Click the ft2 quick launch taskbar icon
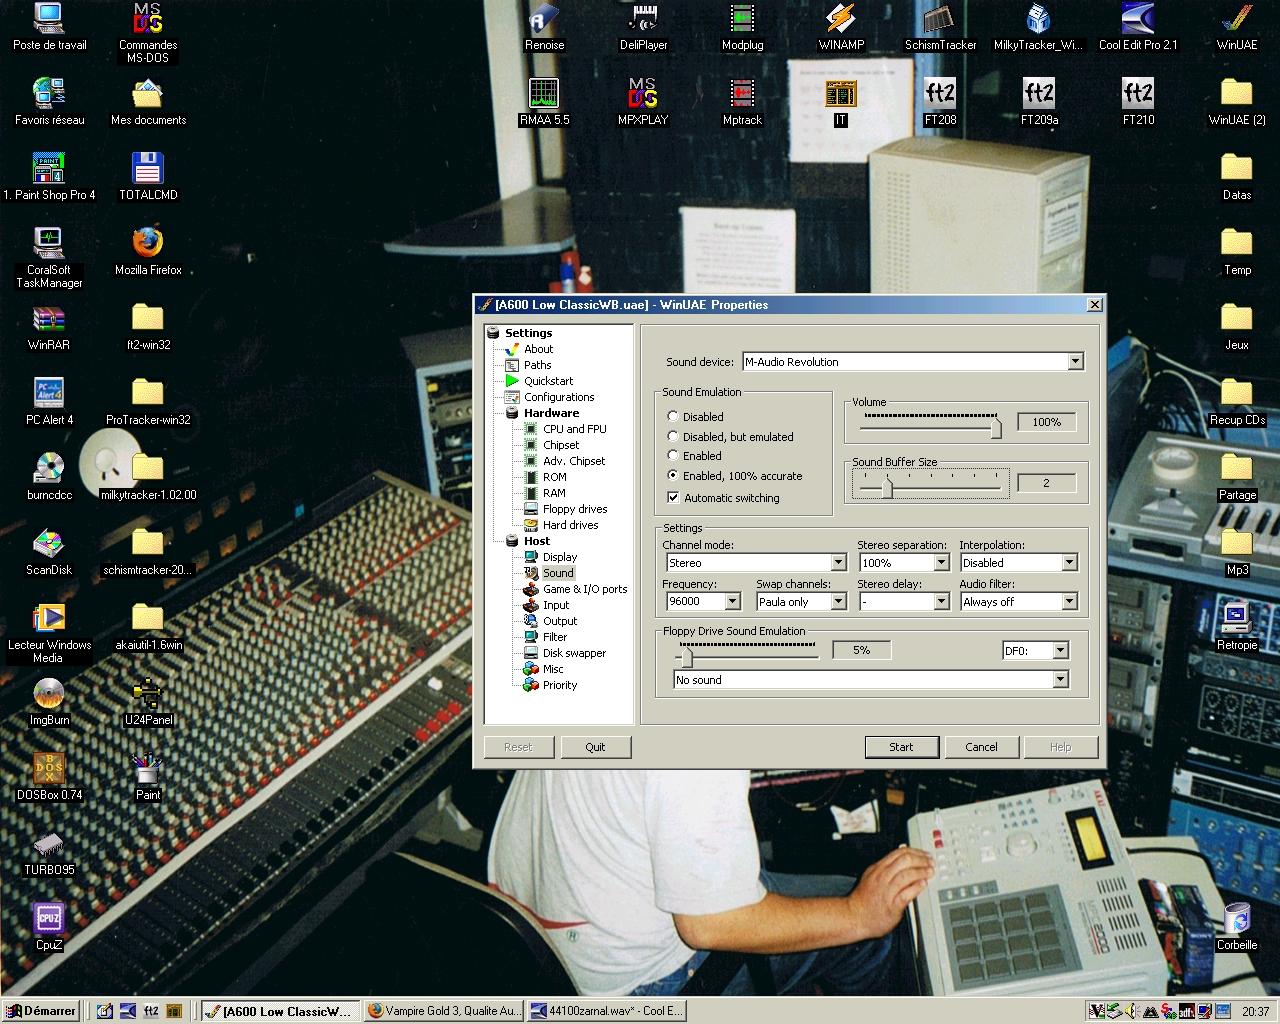The width and height of the screenshot is (1280, 1024). [151, 1011]
